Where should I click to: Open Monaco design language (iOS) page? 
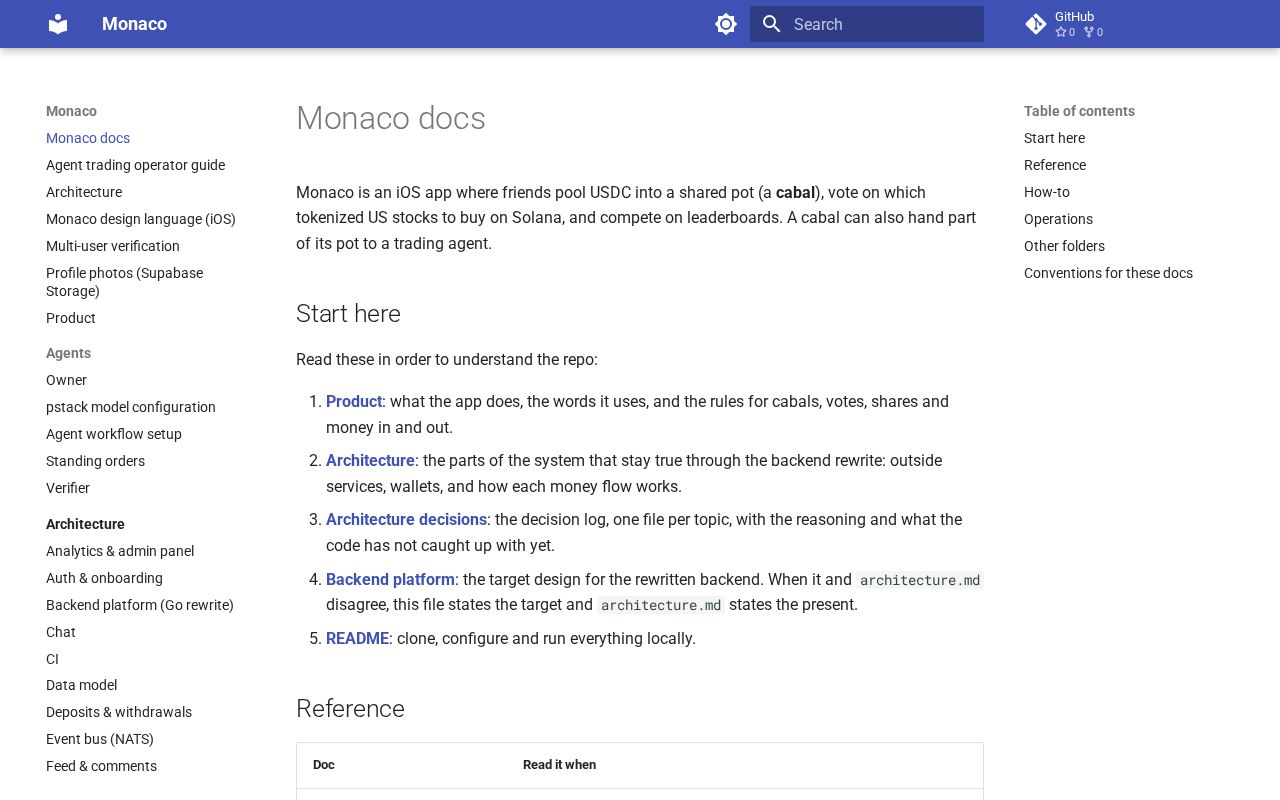(141, 219)
